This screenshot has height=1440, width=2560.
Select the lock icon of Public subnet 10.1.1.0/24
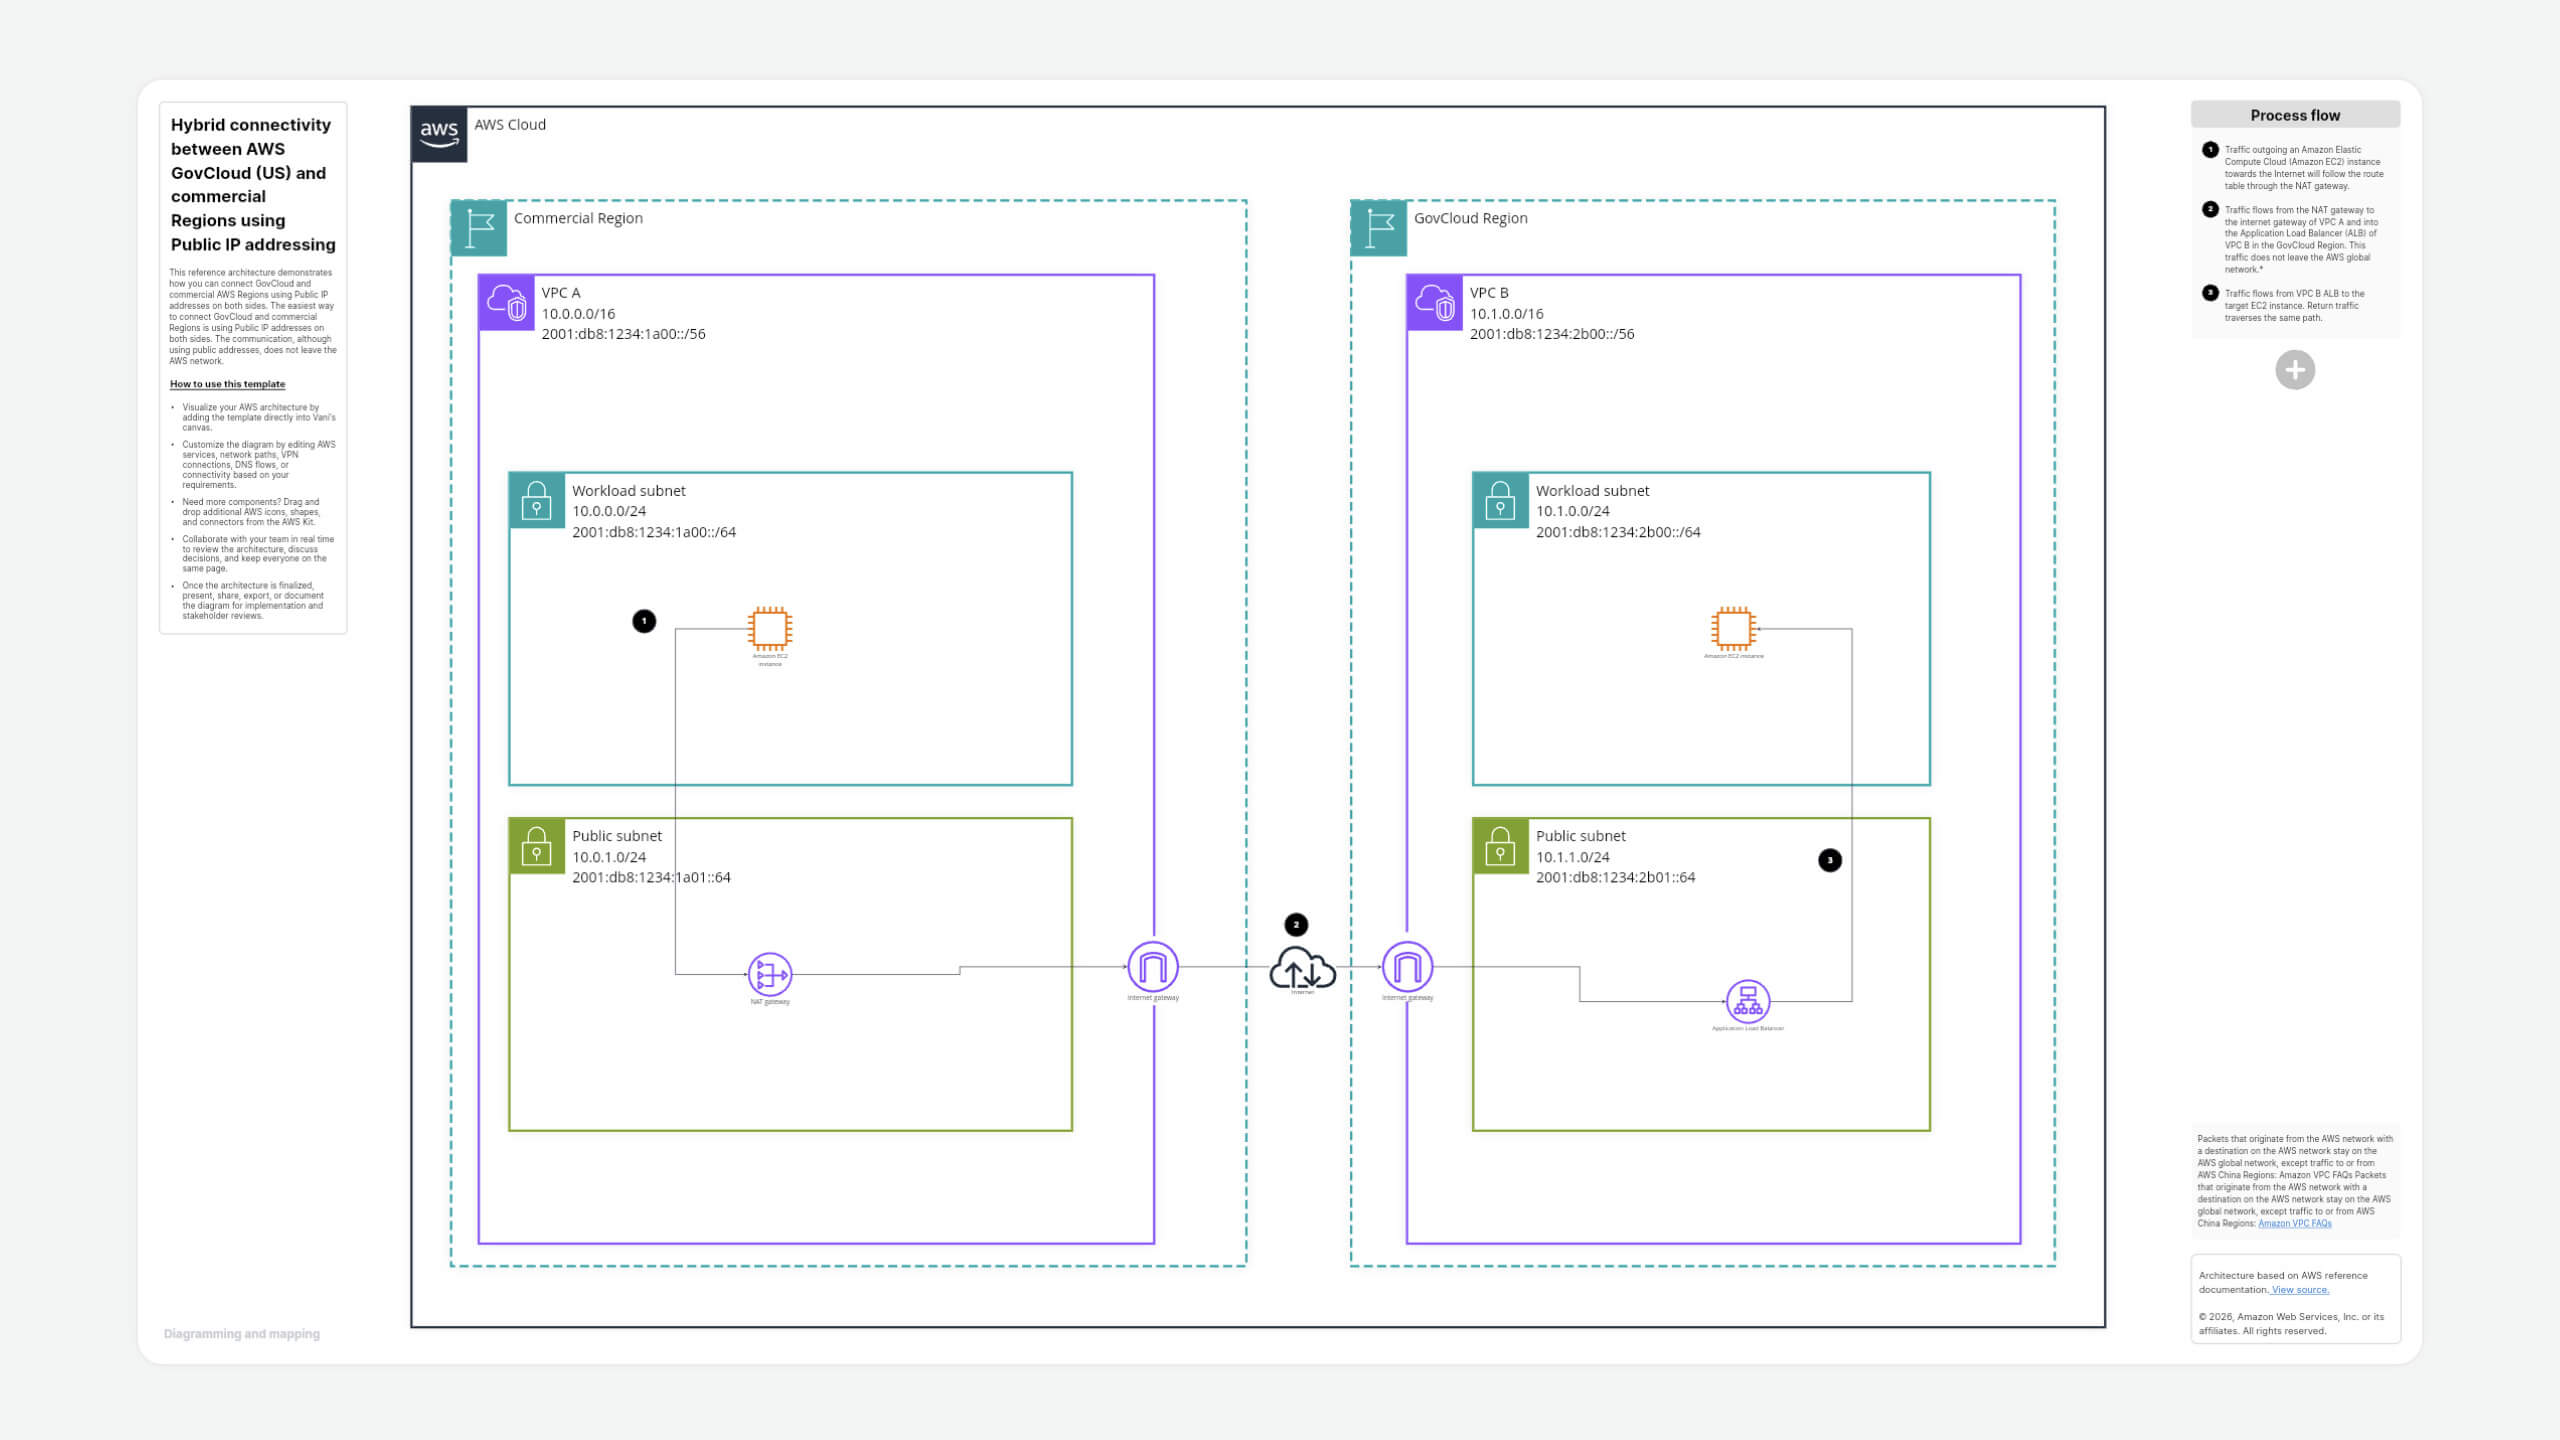[1501, 846]
